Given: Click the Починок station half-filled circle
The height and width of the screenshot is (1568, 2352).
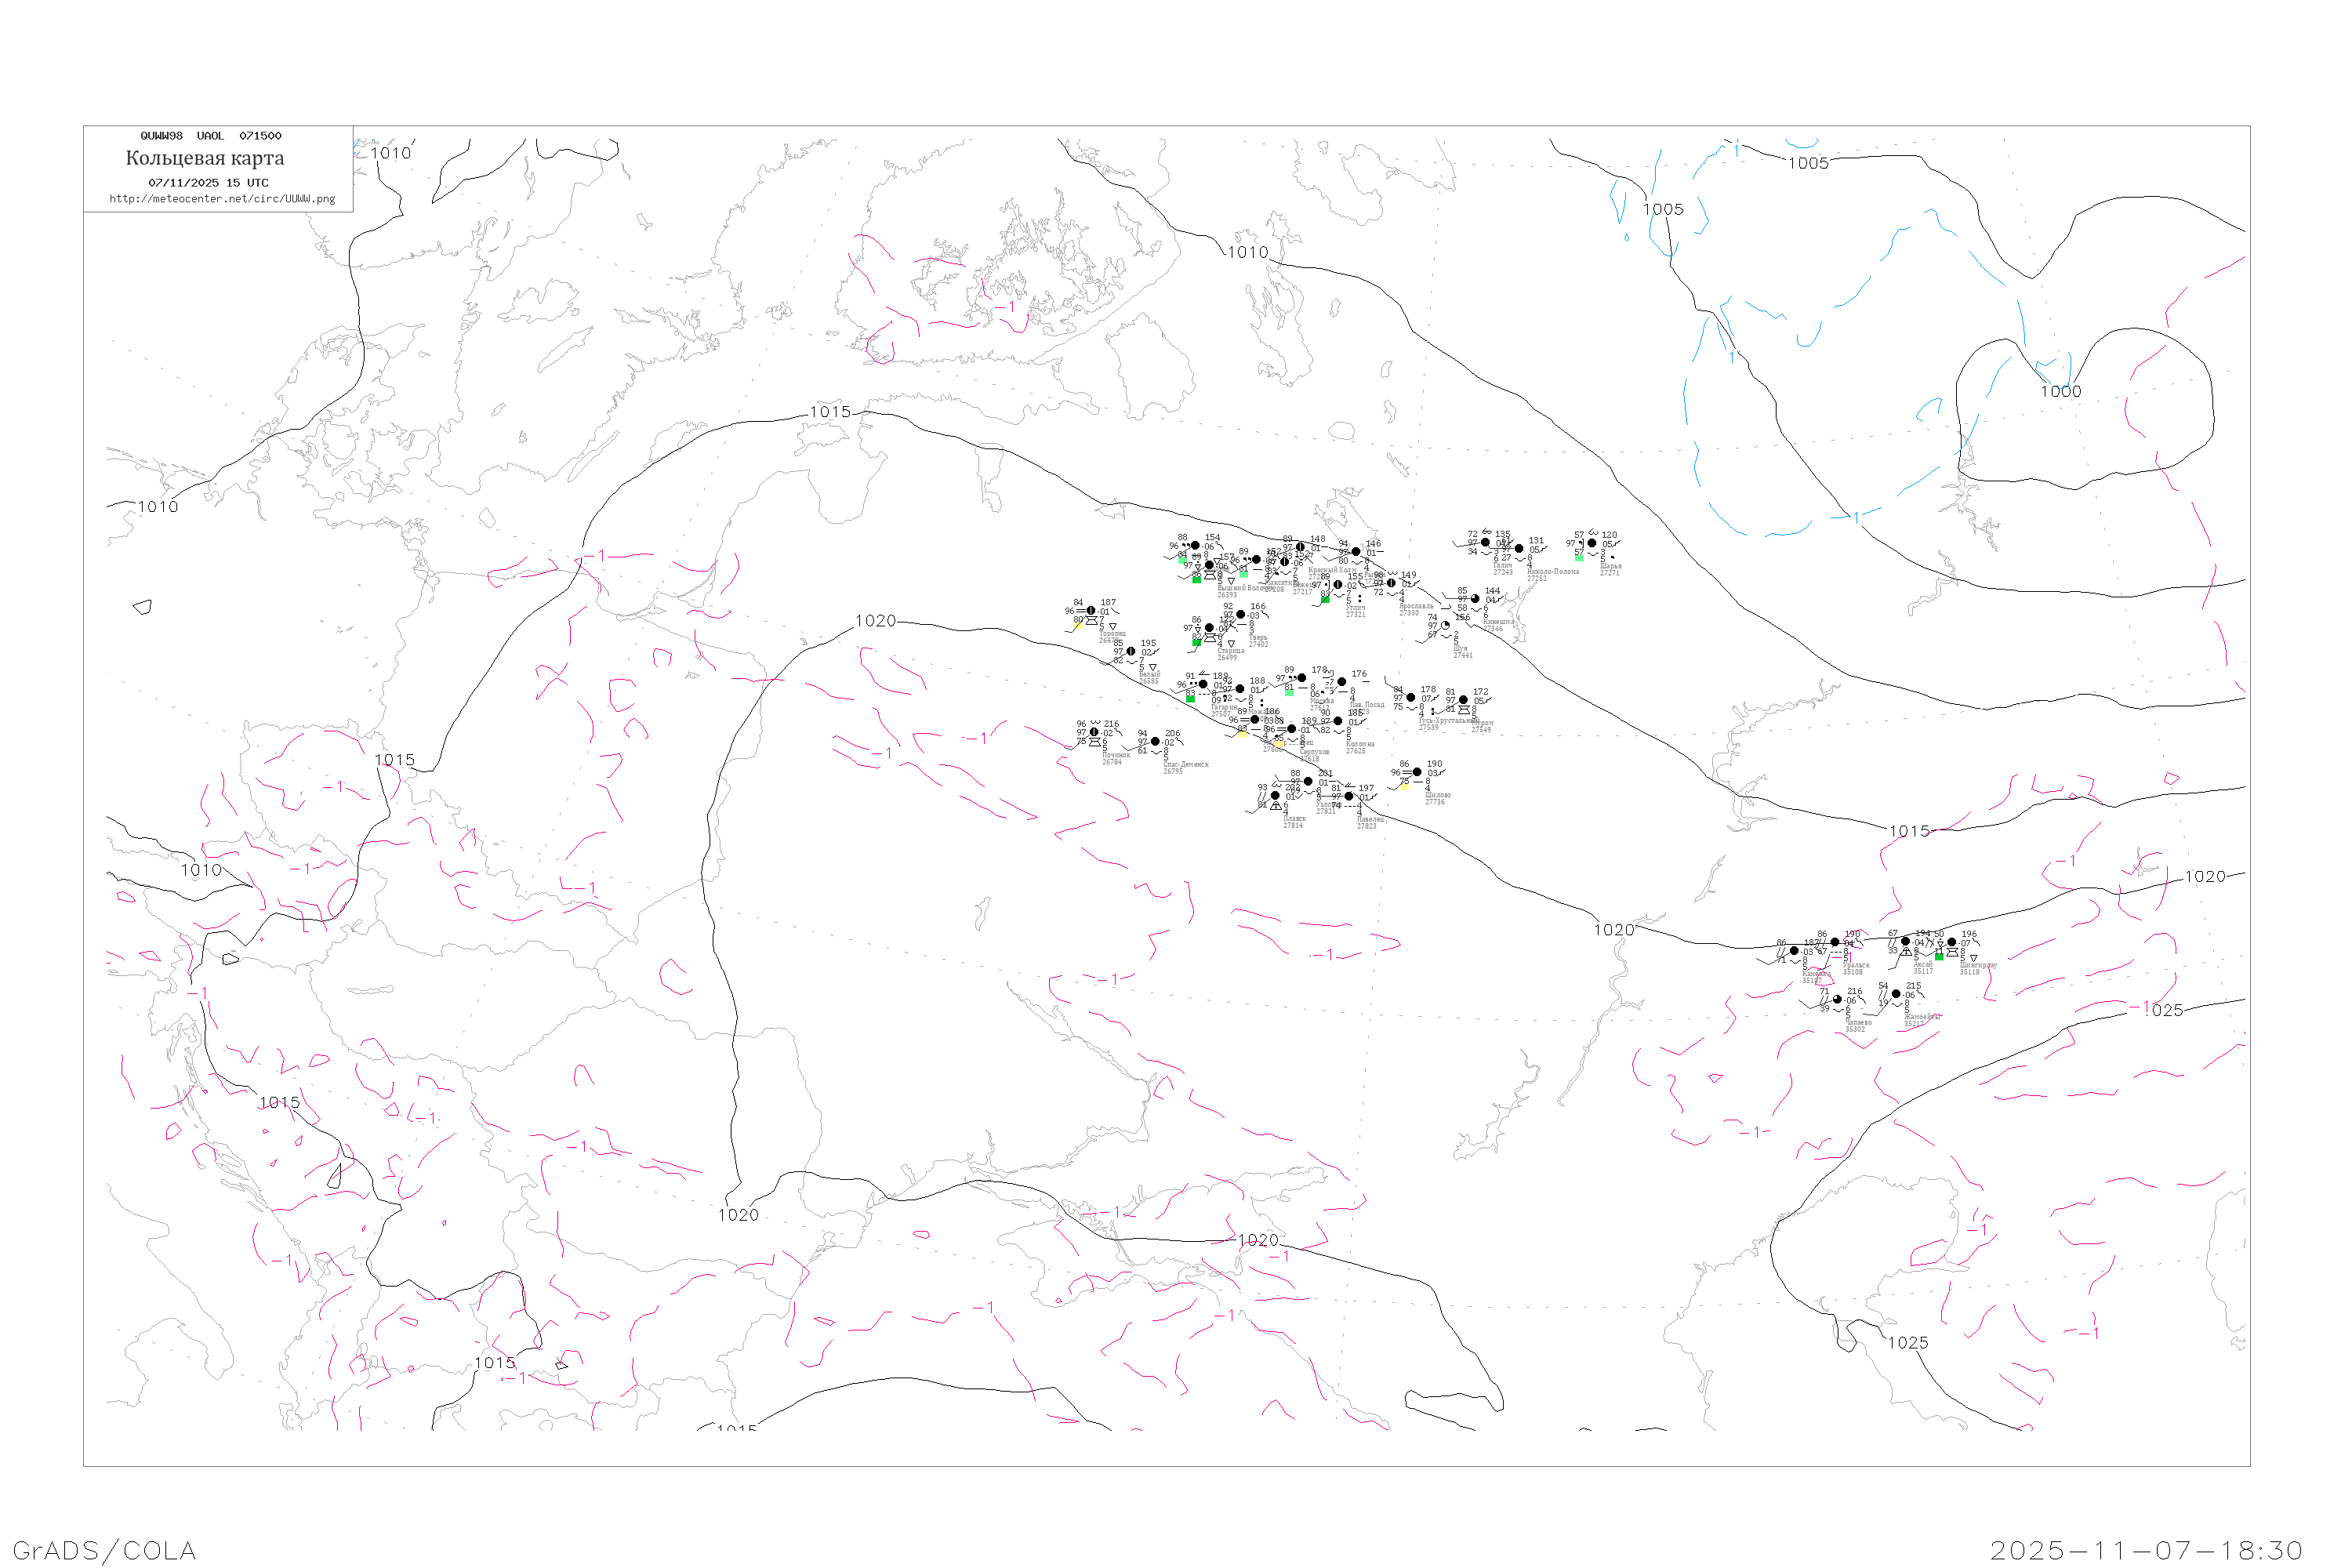Looking at the screenshot, I should 1094,732.
